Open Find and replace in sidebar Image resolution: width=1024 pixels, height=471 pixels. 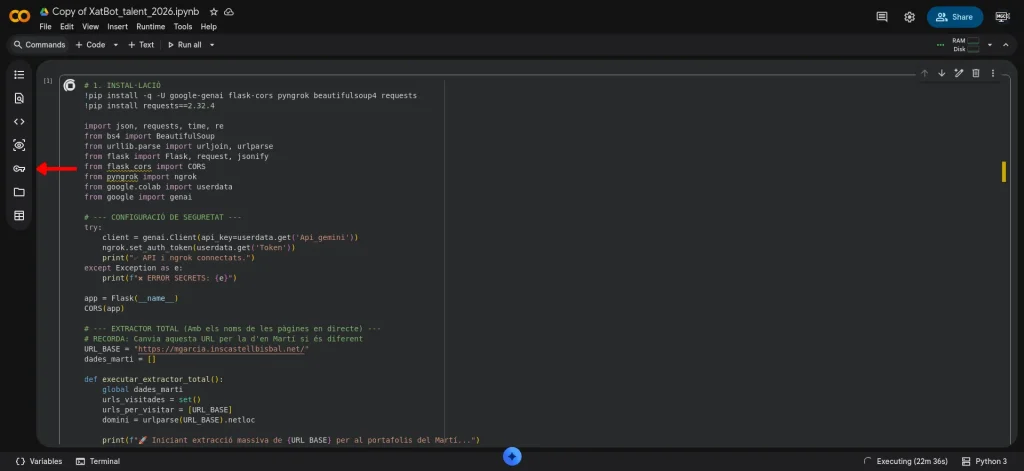(x=19, y=98)
